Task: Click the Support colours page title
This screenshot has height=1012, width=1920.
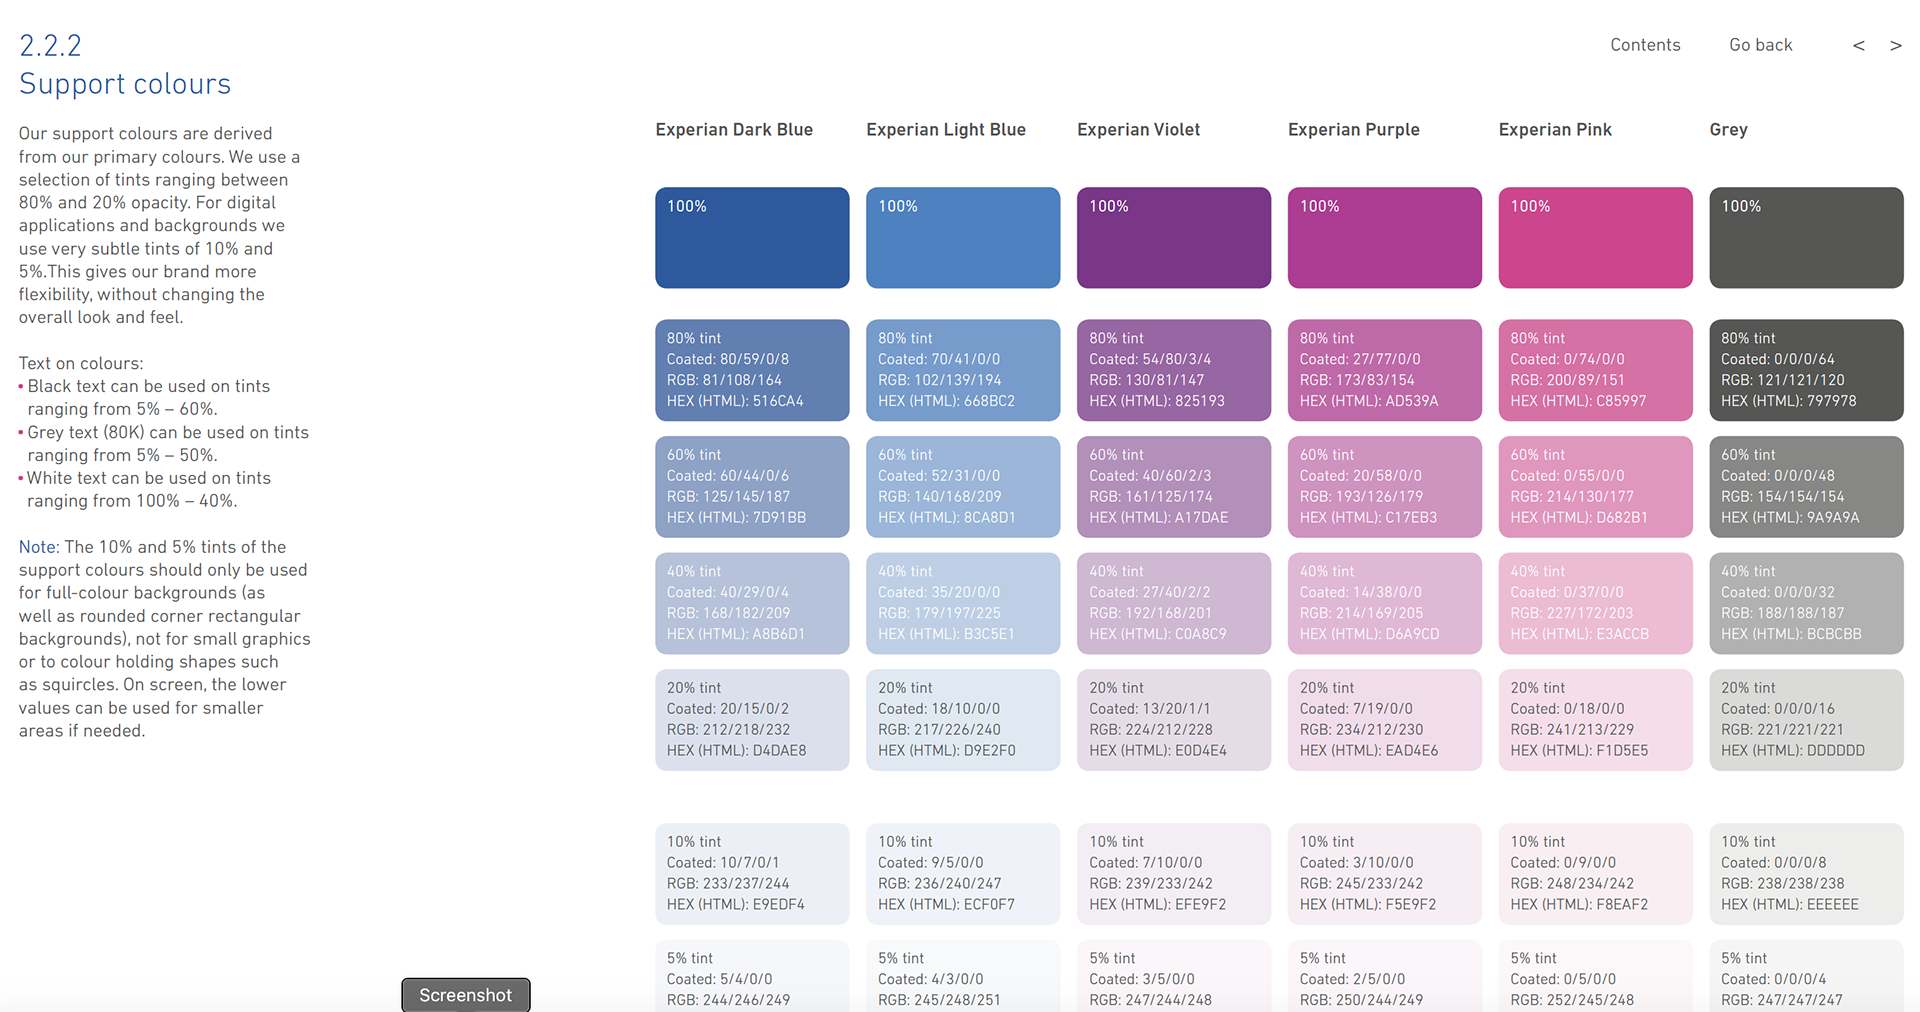Action: coord(125,84)
